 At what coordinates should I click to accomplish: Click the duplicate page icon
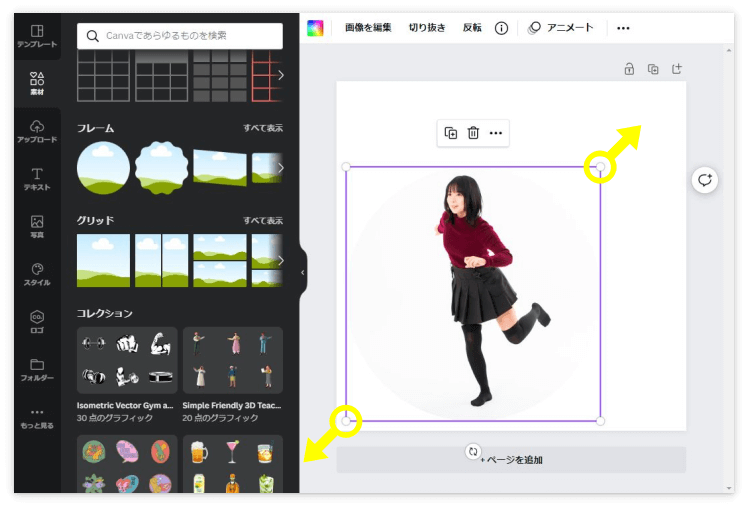pyautogui.click(x=653, y=69)
